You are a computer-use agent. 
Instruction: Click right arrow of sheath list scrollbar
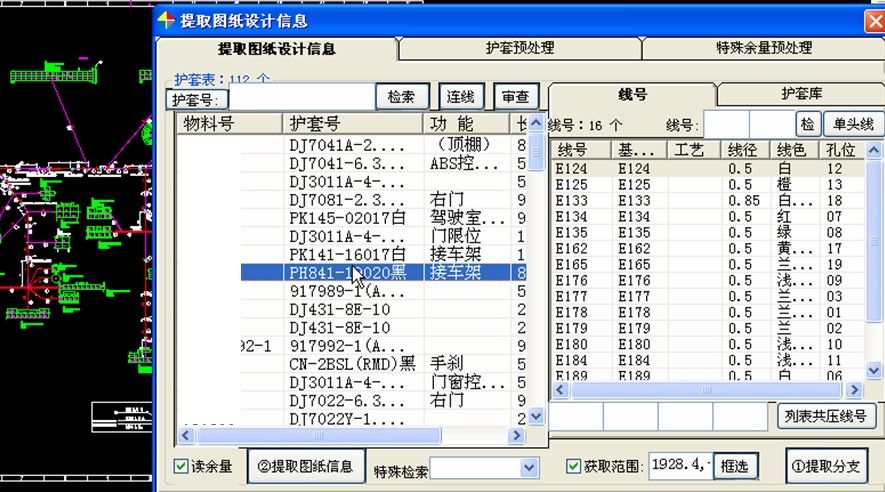tap(516, 435)
